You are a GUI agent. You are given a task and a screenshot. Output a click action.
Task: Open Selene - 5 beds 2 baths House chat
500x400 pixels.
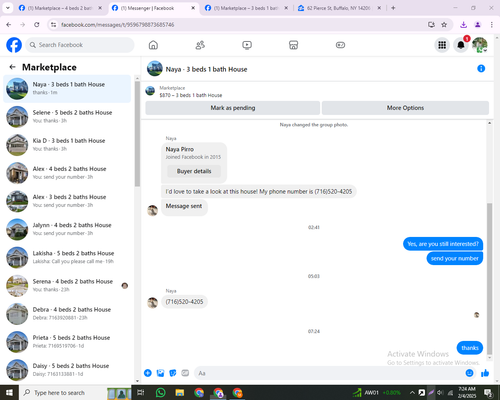[67, 117]
